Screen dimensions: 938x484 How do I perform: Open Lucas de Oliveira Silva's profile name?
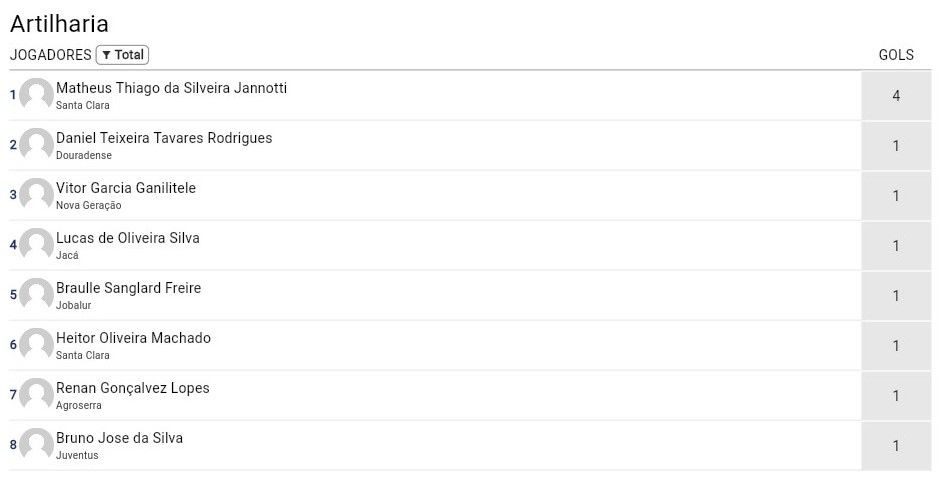pos(128,238)
